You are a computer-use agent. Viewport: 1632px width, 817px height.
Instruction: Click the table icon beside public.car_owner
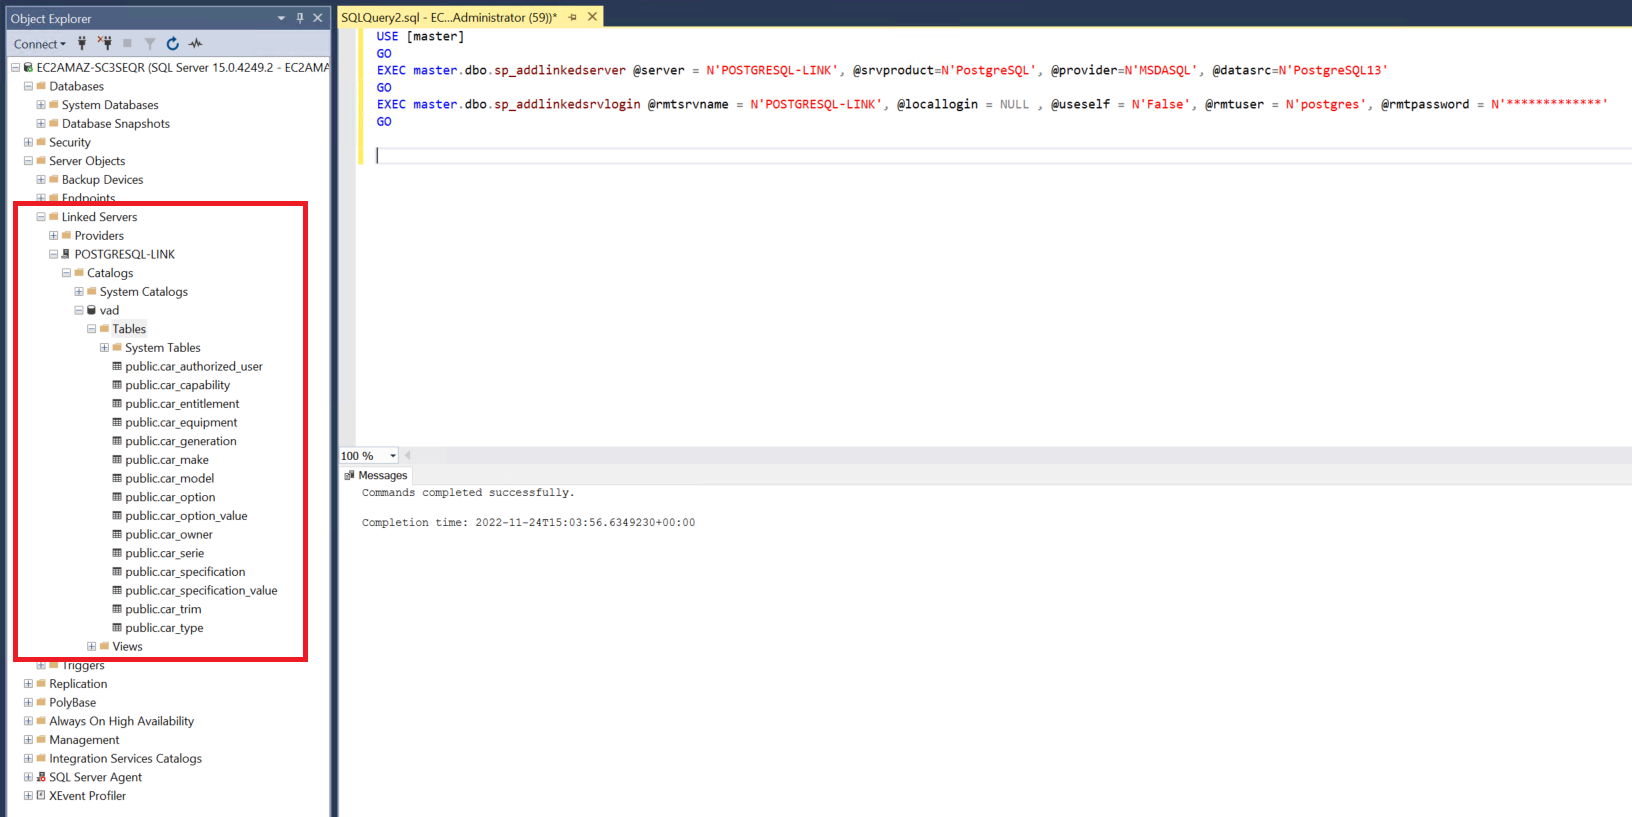(117, 534)
